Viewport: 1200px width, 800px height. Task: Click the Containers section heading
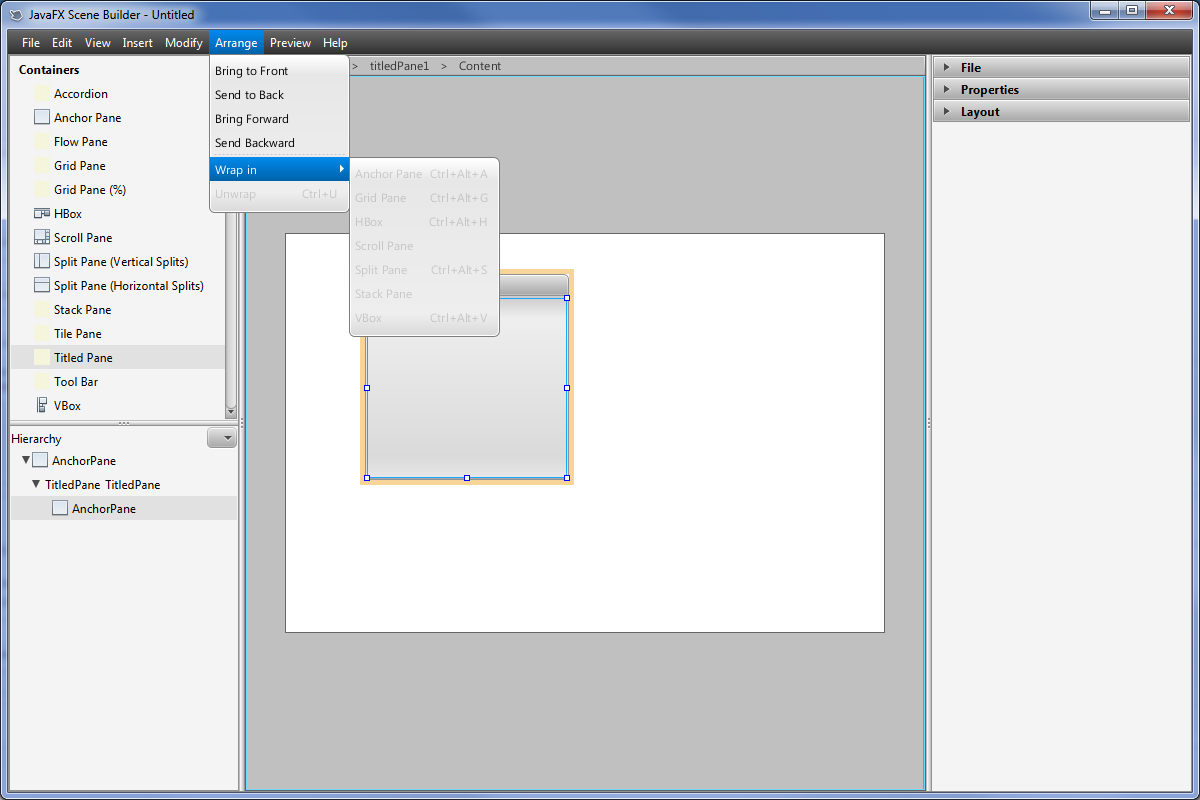[49, 70]
